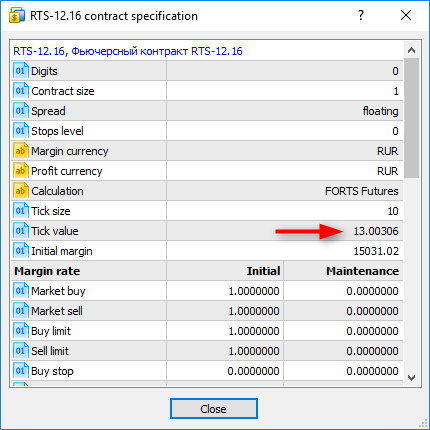Screen dimensions: 430x430
Task: Click the Initial column header
Action: (263, 271)
